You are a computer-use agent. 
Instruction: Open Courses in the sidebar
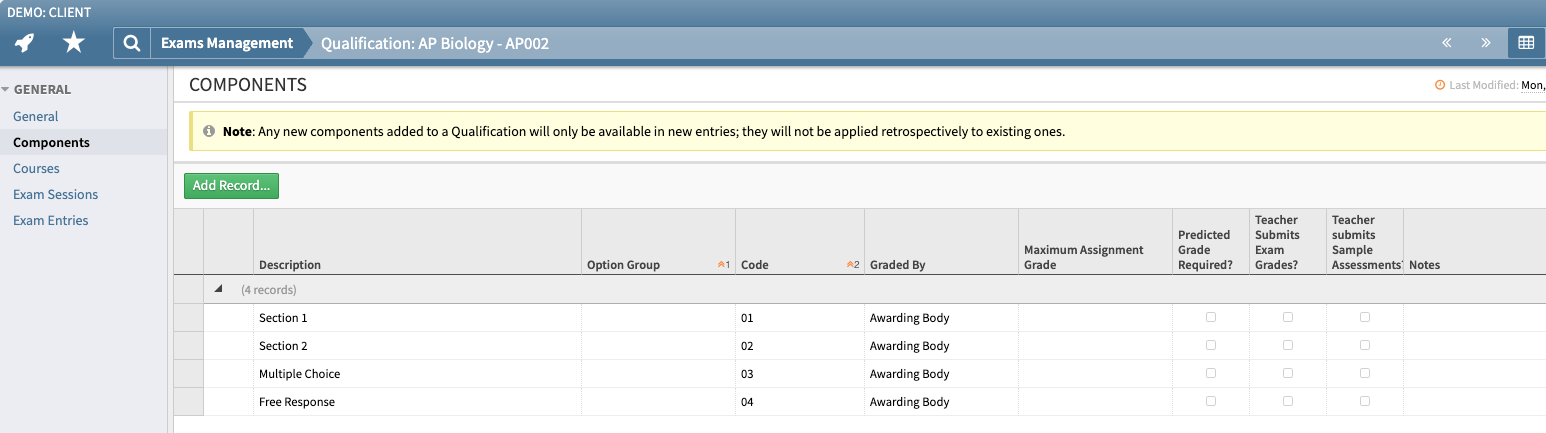point(36,168)
